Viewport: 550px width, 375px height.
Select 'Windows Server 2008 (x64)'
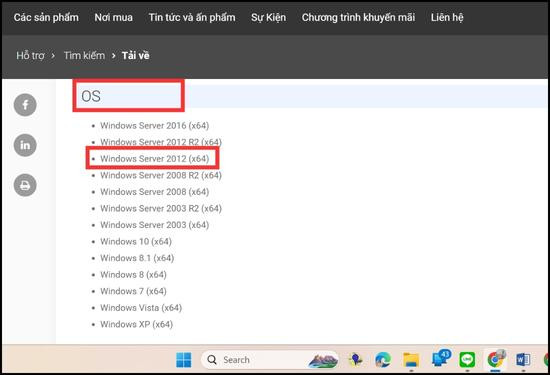[154, 192]
